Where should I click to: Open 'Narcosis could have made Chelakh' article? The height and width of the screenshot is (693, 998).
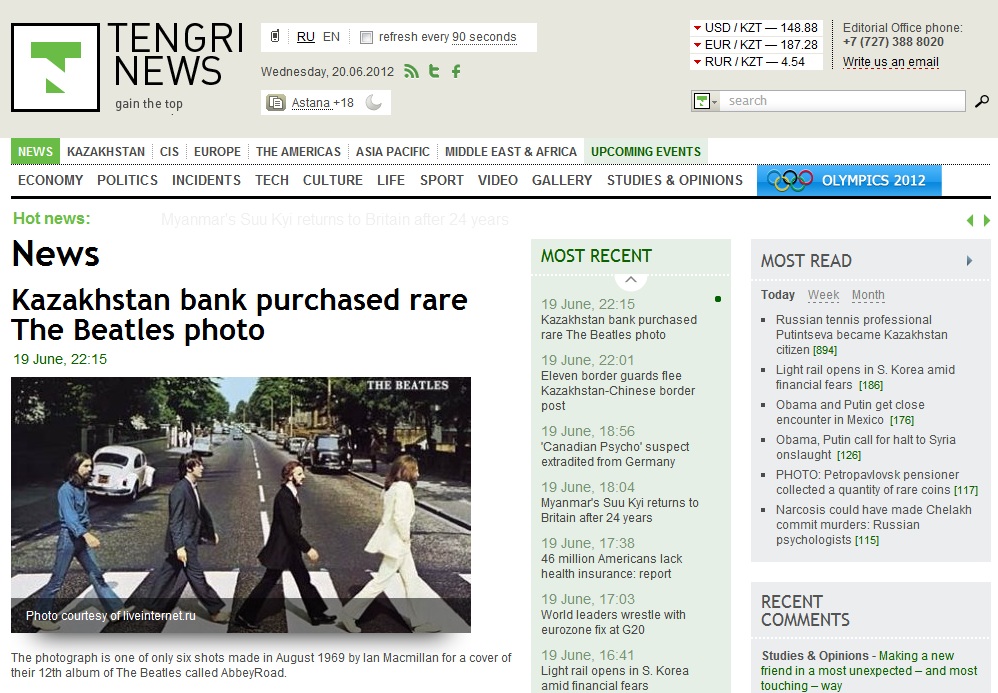click(873, 525)
